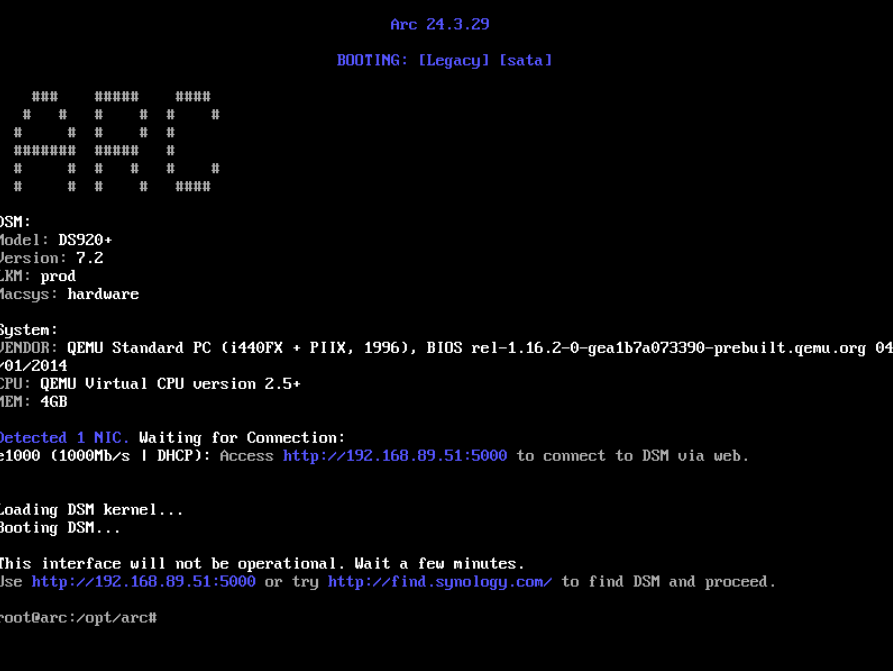Click the [sata] label in the BOOTING line
The image size is (893, 671).
525,60
